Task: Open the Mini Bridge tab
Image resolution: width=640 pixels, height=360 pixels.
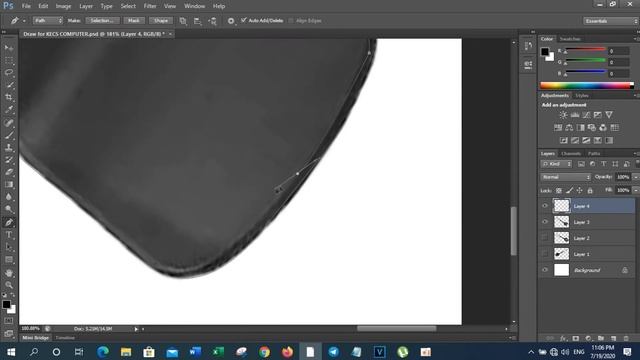Action: pos(36,338)
